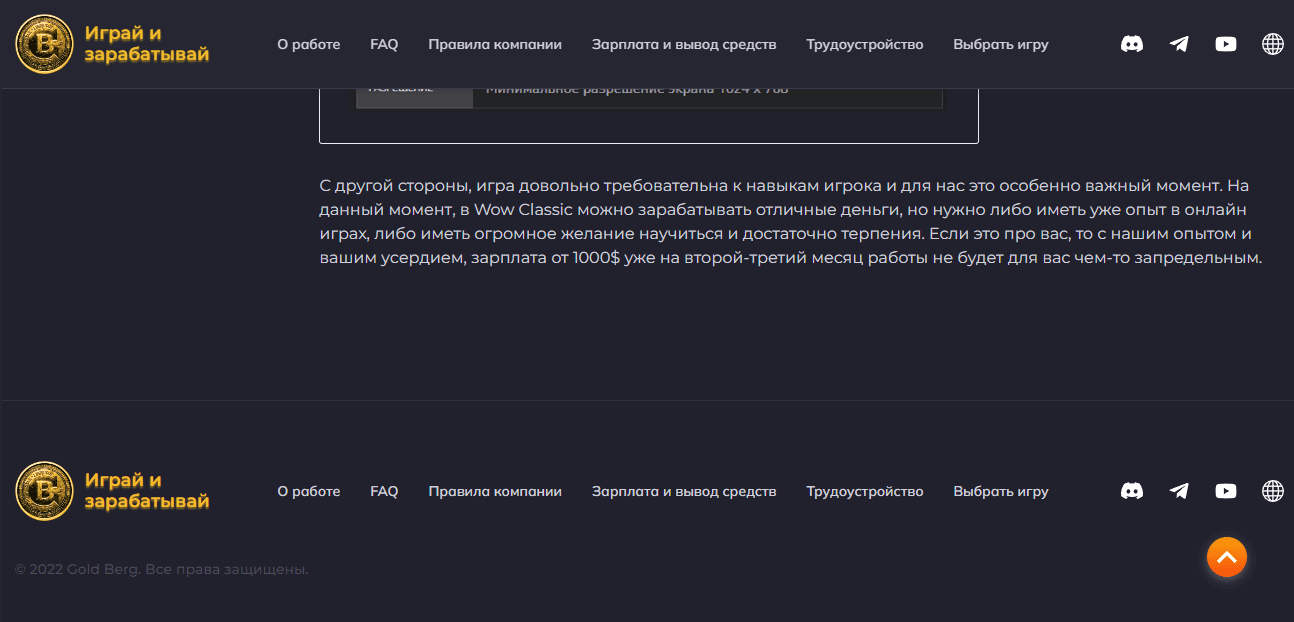Screen dimensions: 1294x622
Task: Open the YouTube channel from the header
Action: point(1225,44)
